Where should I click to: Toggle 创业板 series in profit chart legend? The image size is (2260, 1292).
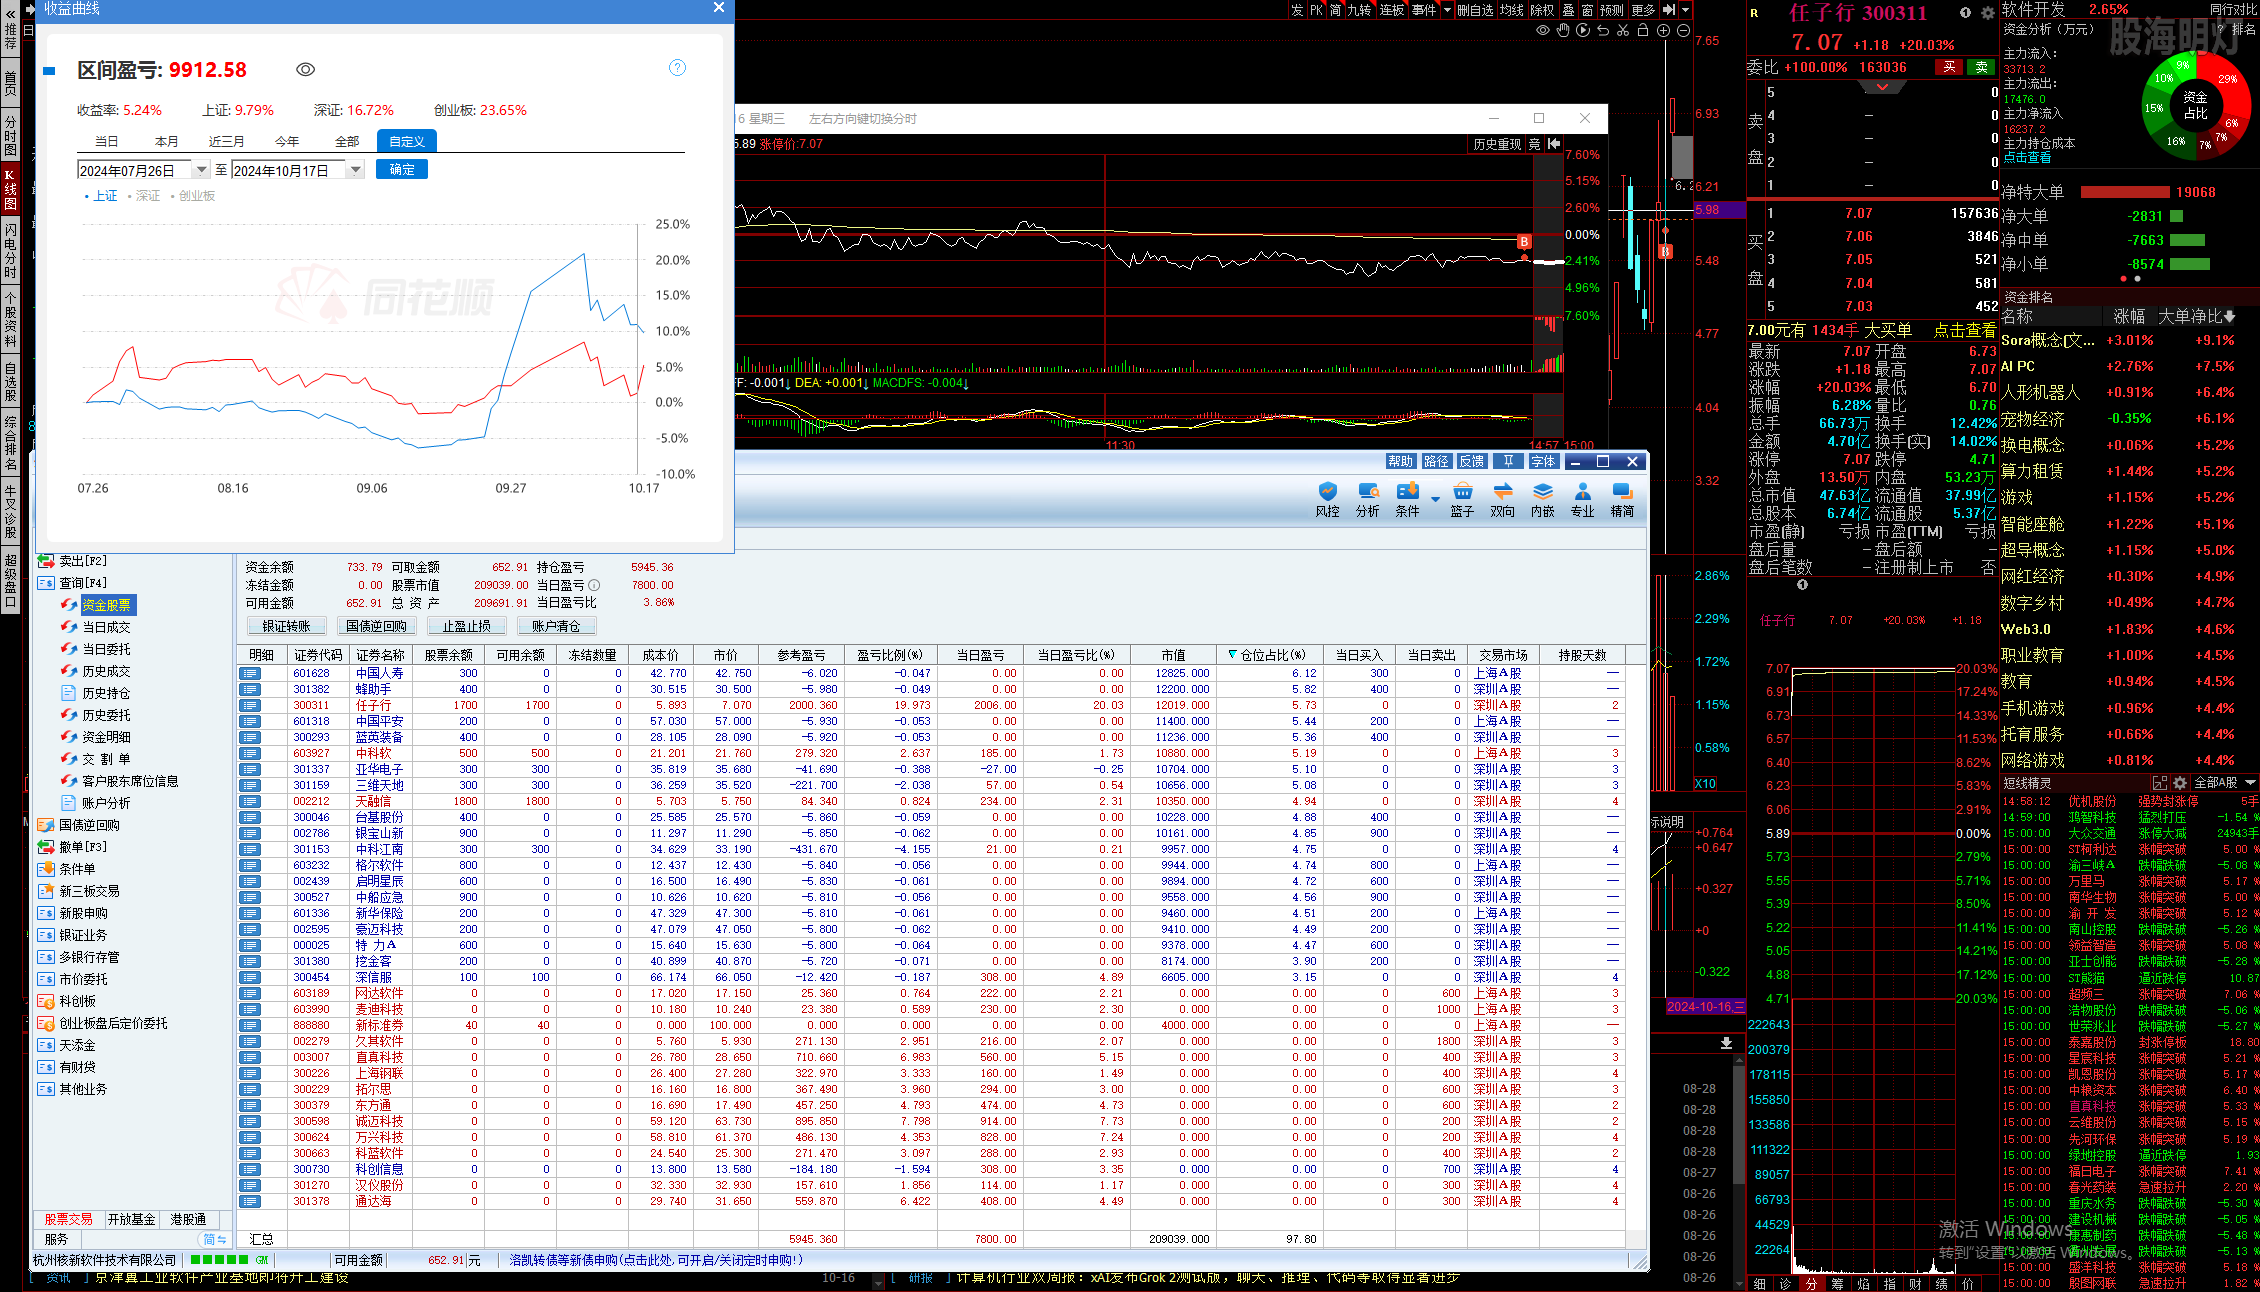pyautogui.click(x=193, y=196)
